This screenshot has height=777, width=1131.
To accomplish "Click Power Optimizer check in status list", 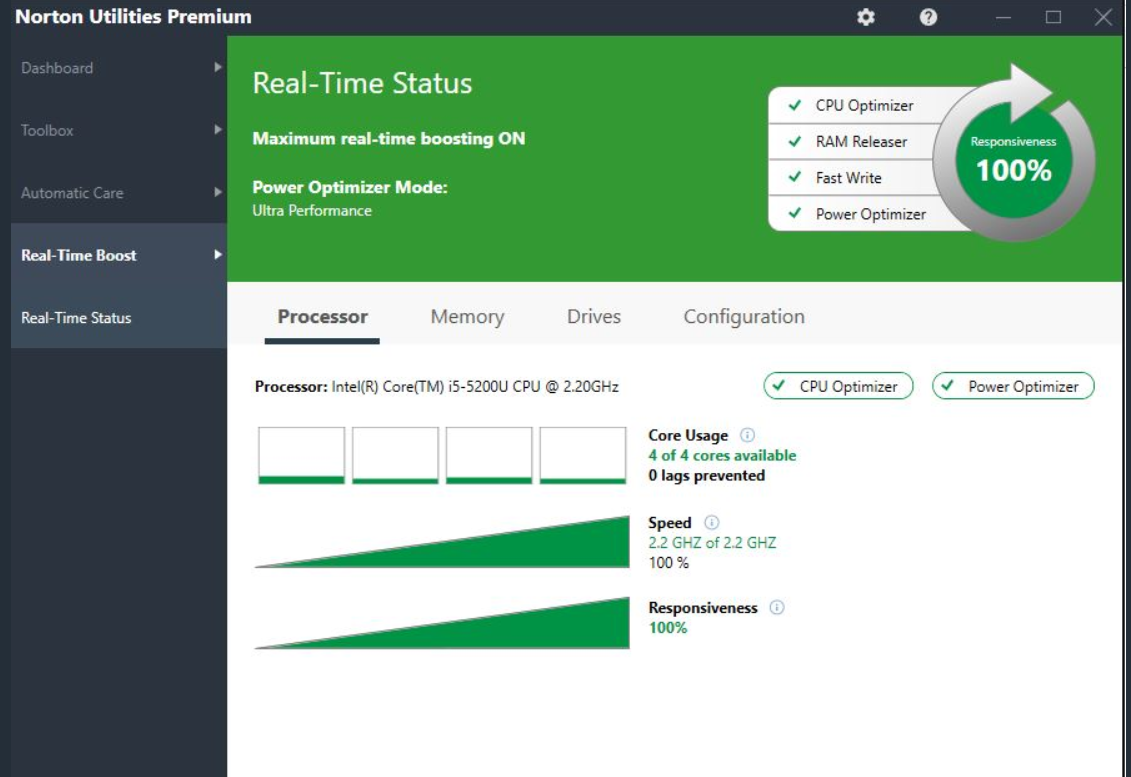I will pyautogui.click(x=795, y=214).
